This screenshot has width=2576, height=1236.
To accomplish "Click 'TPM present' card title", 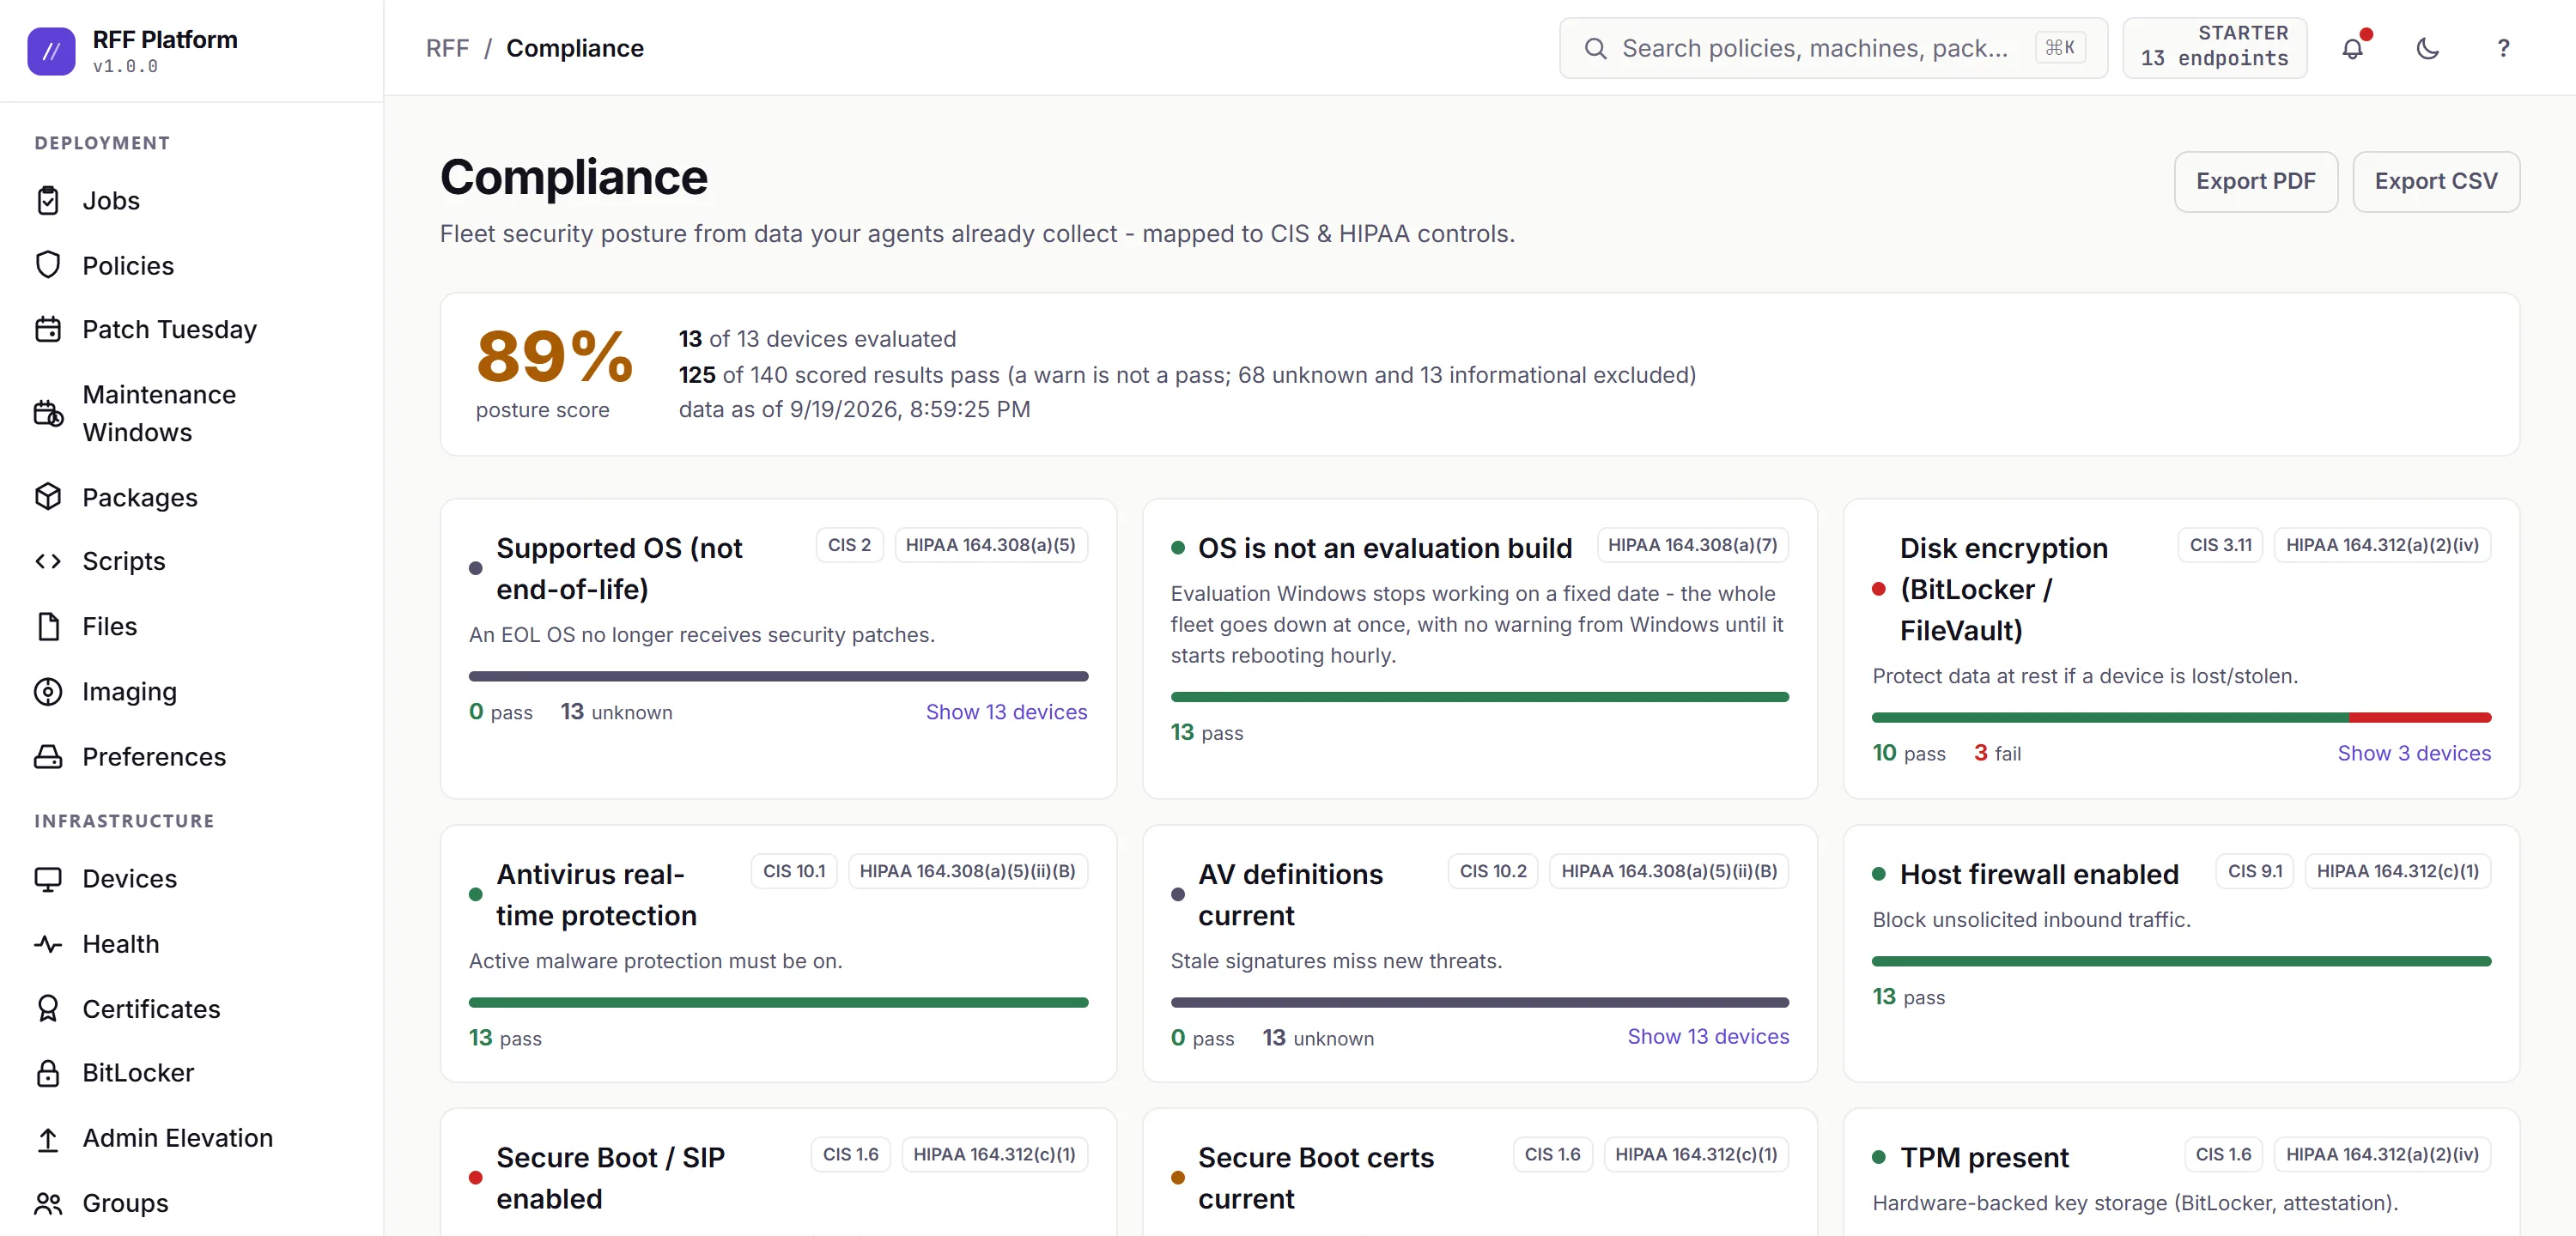I will [x=1984, y=1157].
